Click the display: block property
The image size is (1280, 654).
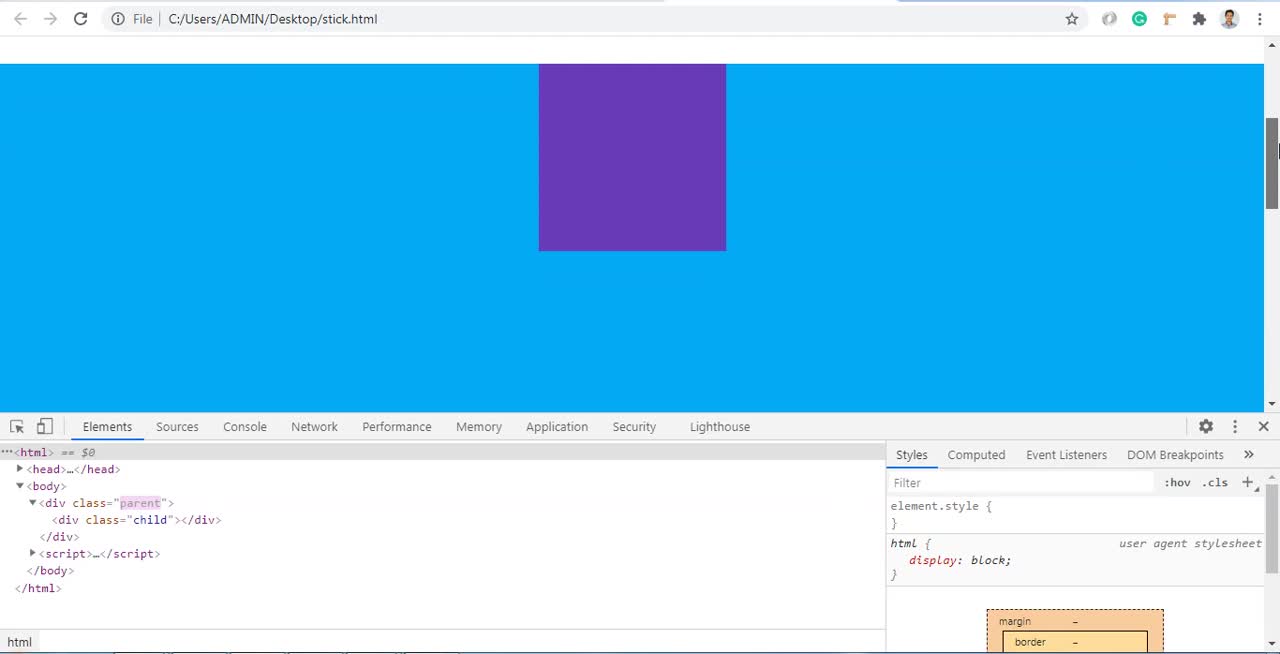[x=960, y=560]
